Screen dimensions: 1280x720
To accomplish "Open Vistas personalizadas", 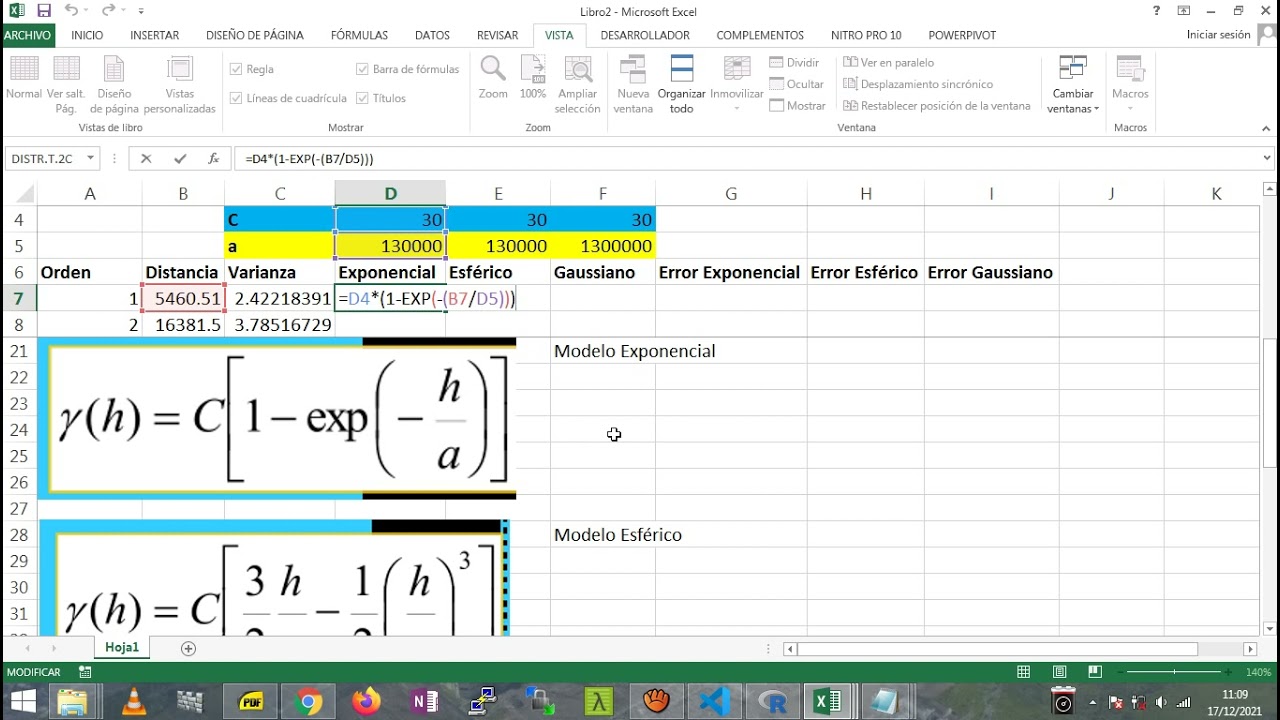I will tap(180, 84).
